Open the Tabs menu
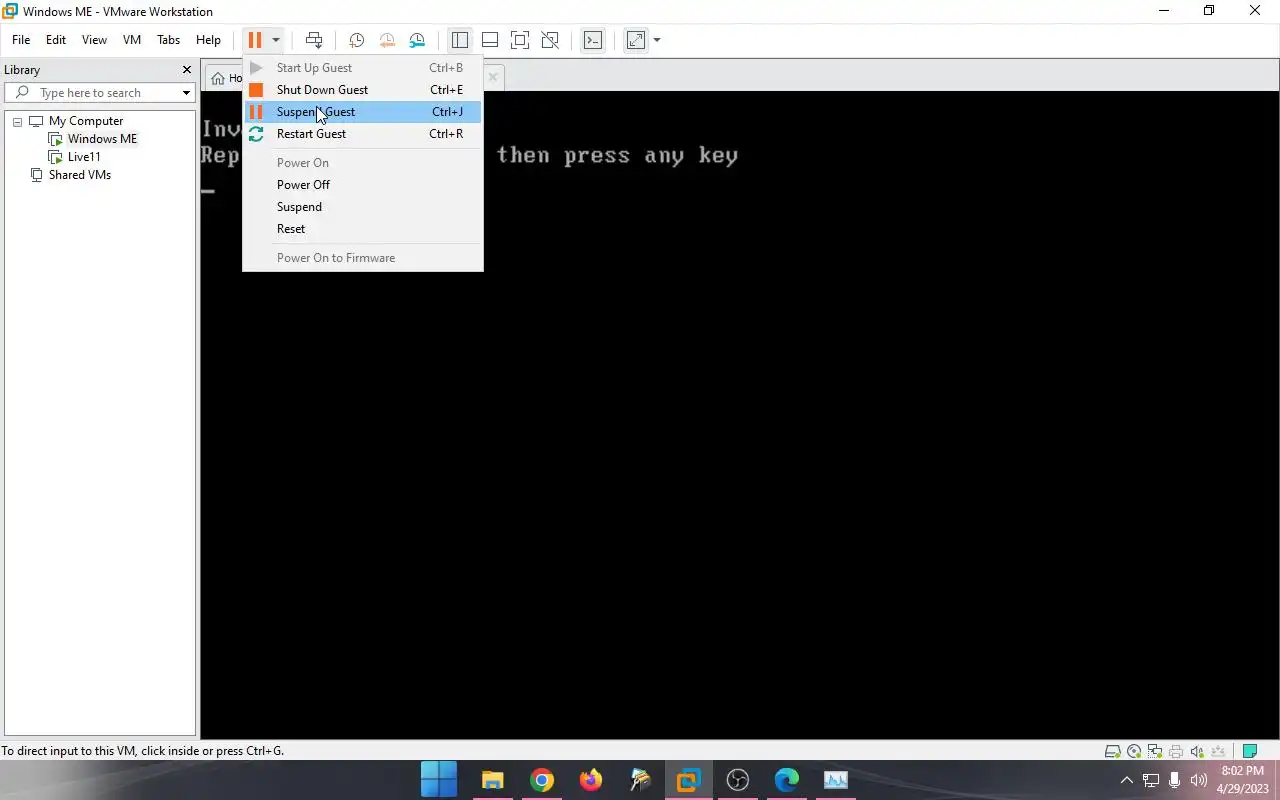 169,40
